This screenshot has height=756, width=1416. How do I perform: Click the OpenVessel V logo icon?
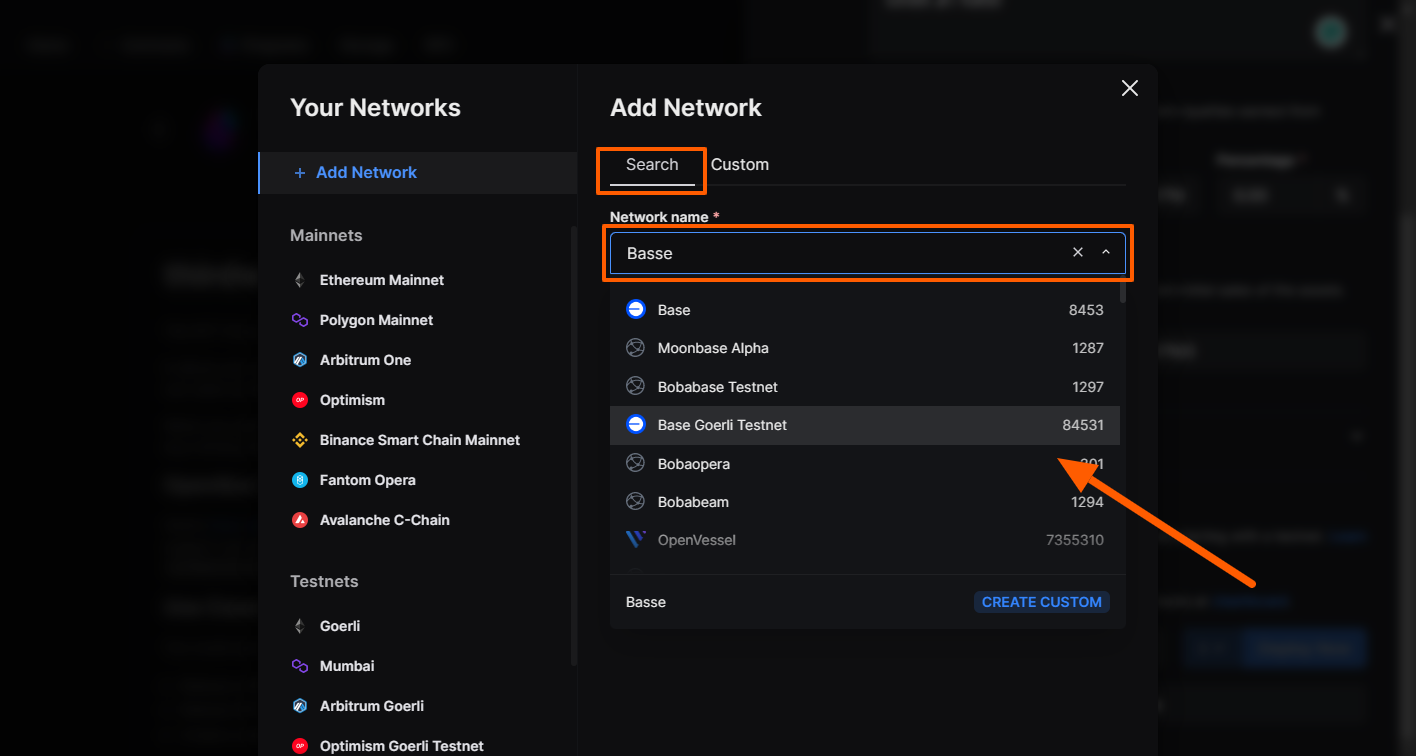[x=635, y=540]
